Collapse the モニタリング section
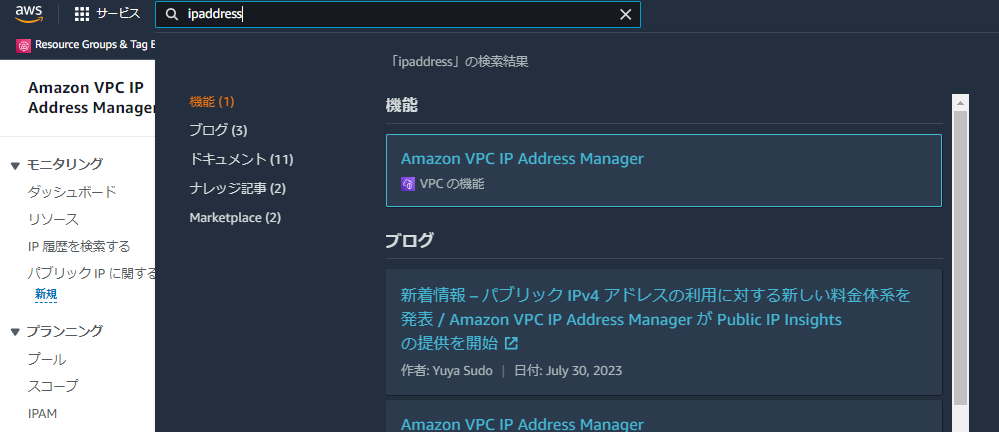 pyautogui.click(x=15, y=166)
